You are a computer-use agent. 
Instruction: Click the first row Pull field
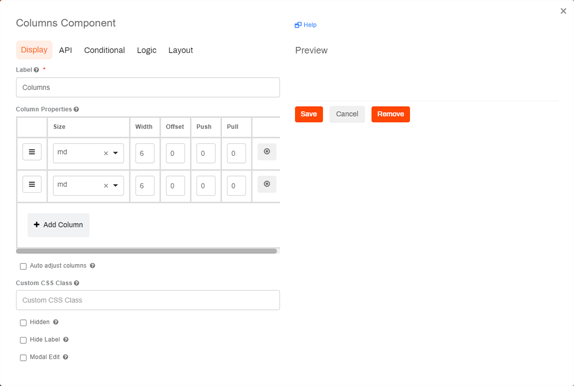pyautogui.click(x=236, y=153)
